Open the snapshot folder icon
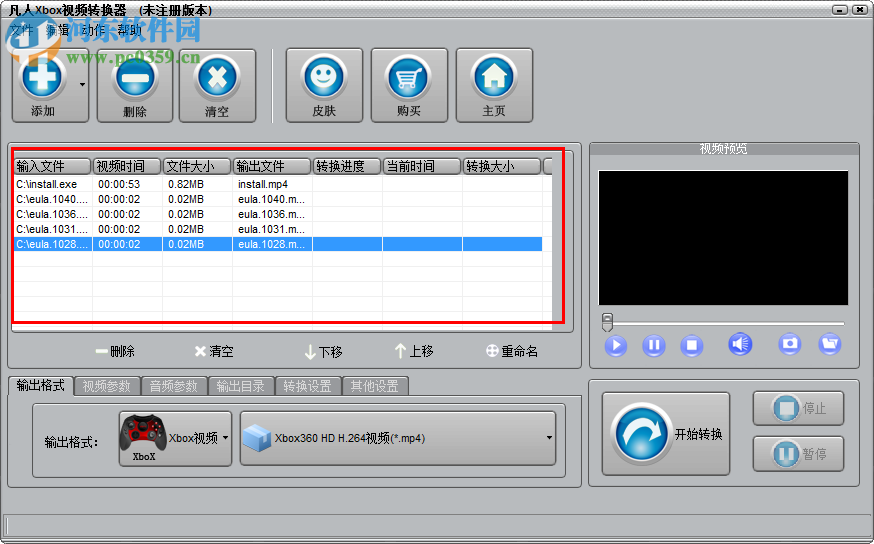Screen dimensions: 874x544 click(830, 344)
